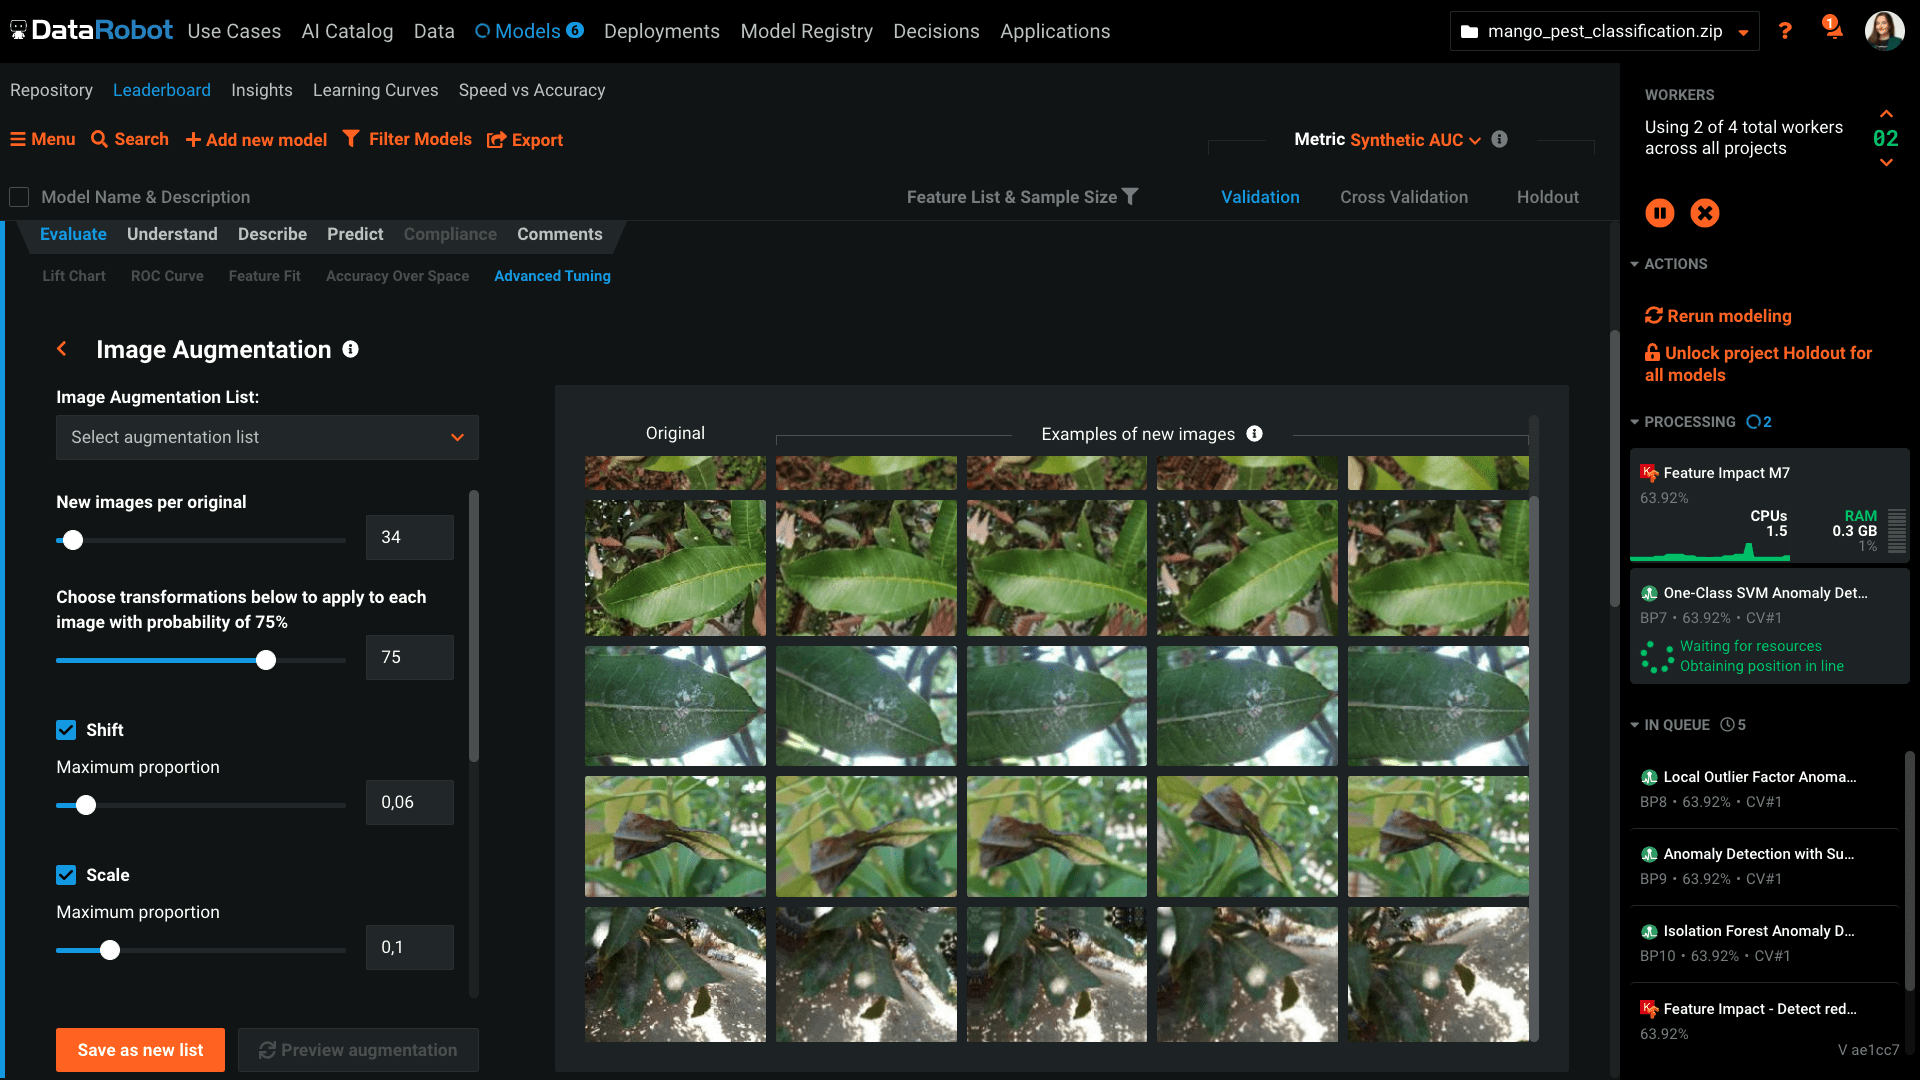
Task: Click the Metric info icon
Action: point(1499,139)
